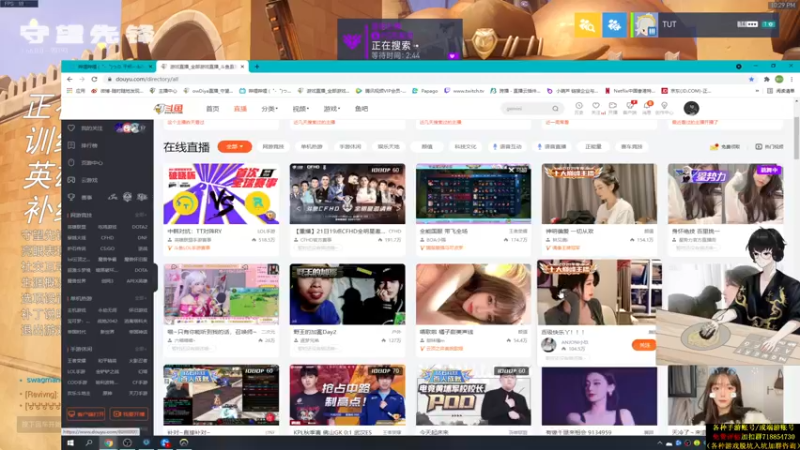
Task: Open the www.twitch.tv bookmark
Action: click(x=464, y=91)
